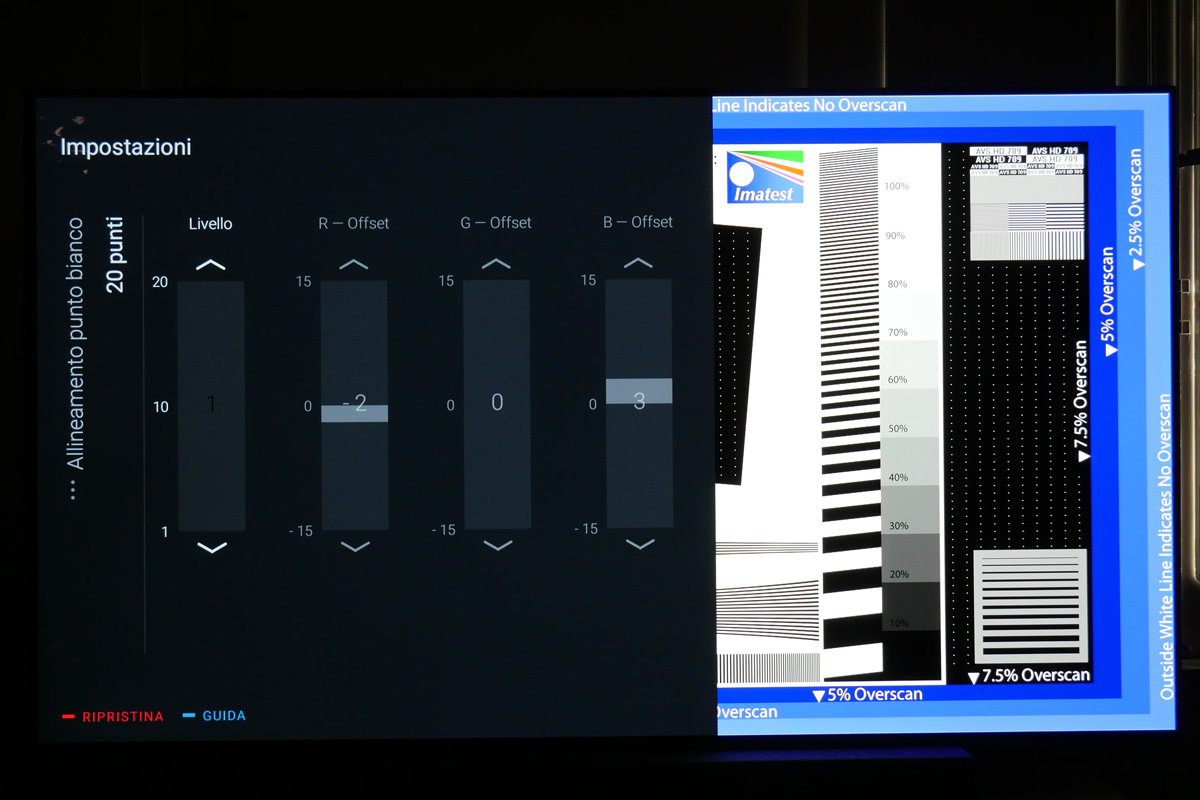Viewport: 1200px width, 800px height.
Task: Lower G — Offset using down chevron
Action: [x=497, y=545]
